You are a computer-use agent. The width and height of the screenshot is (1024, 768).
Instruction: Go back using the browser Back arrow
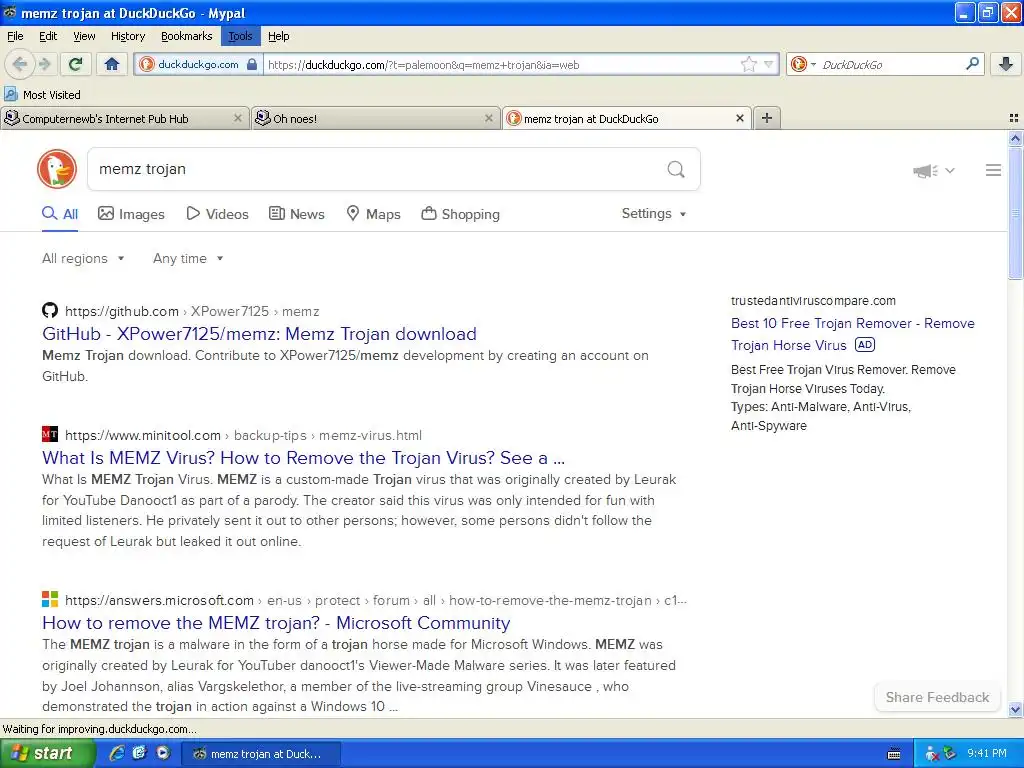(19, 64)
